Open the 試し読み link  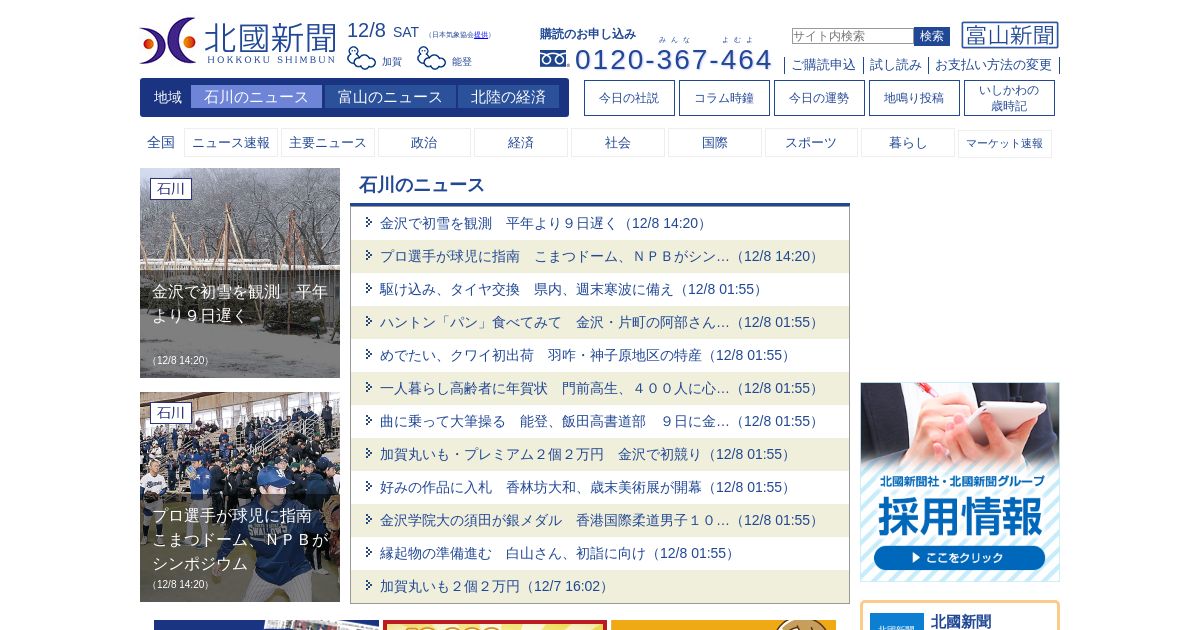pos(896,65)
